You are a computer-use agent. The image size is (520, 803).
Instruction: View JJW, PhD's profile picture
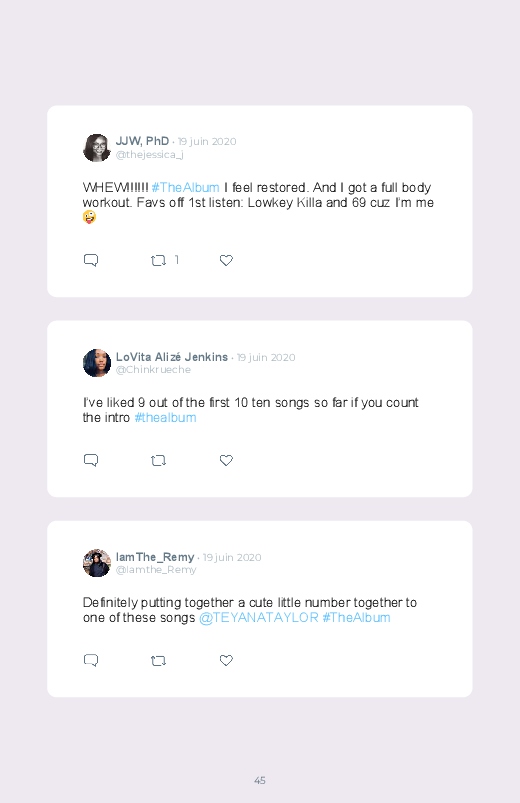coord(97,148)
